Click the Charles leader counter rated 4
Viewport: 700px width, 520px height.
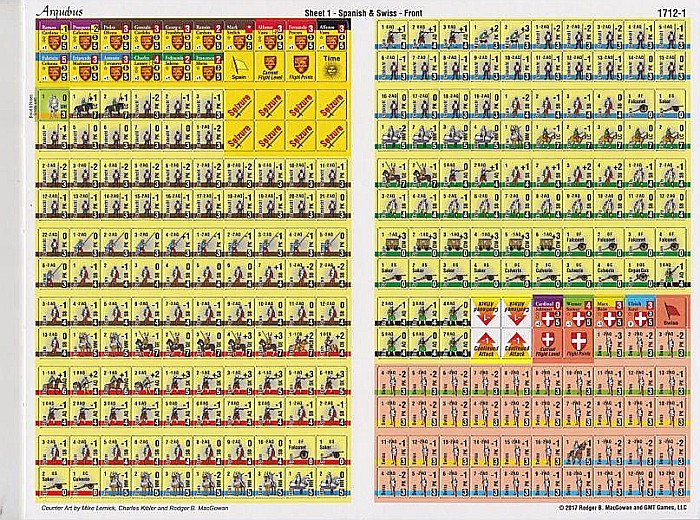pos(146,67)
